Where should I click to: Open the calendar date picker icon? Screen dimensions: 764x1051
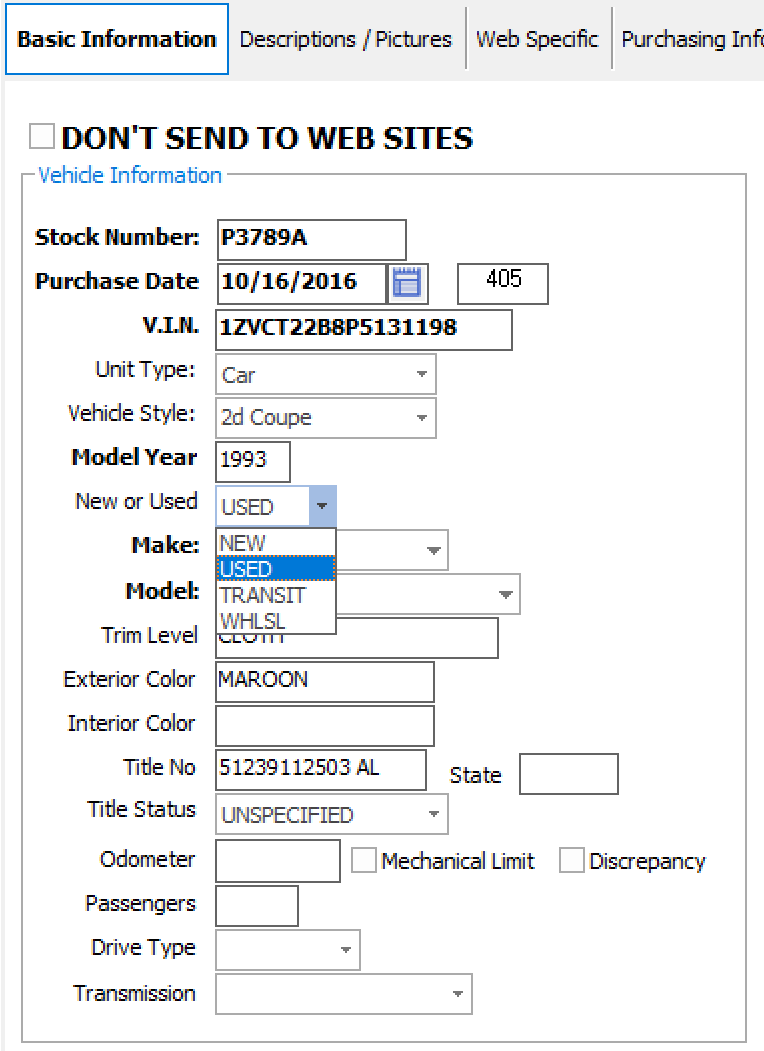click(408, 284)
